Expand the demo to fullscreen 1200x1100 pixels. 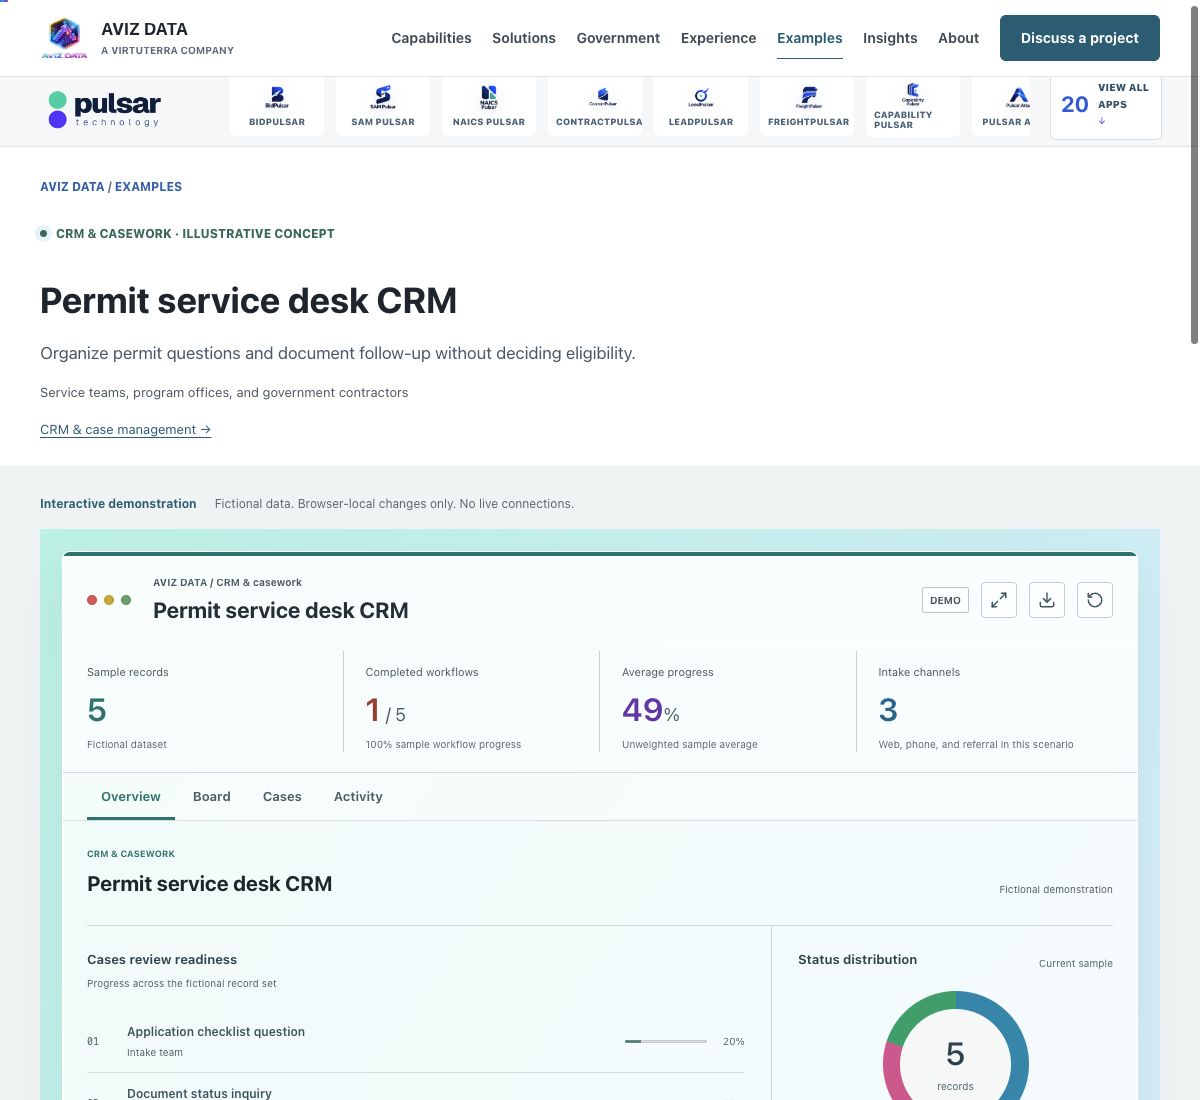tap(999, 600)
